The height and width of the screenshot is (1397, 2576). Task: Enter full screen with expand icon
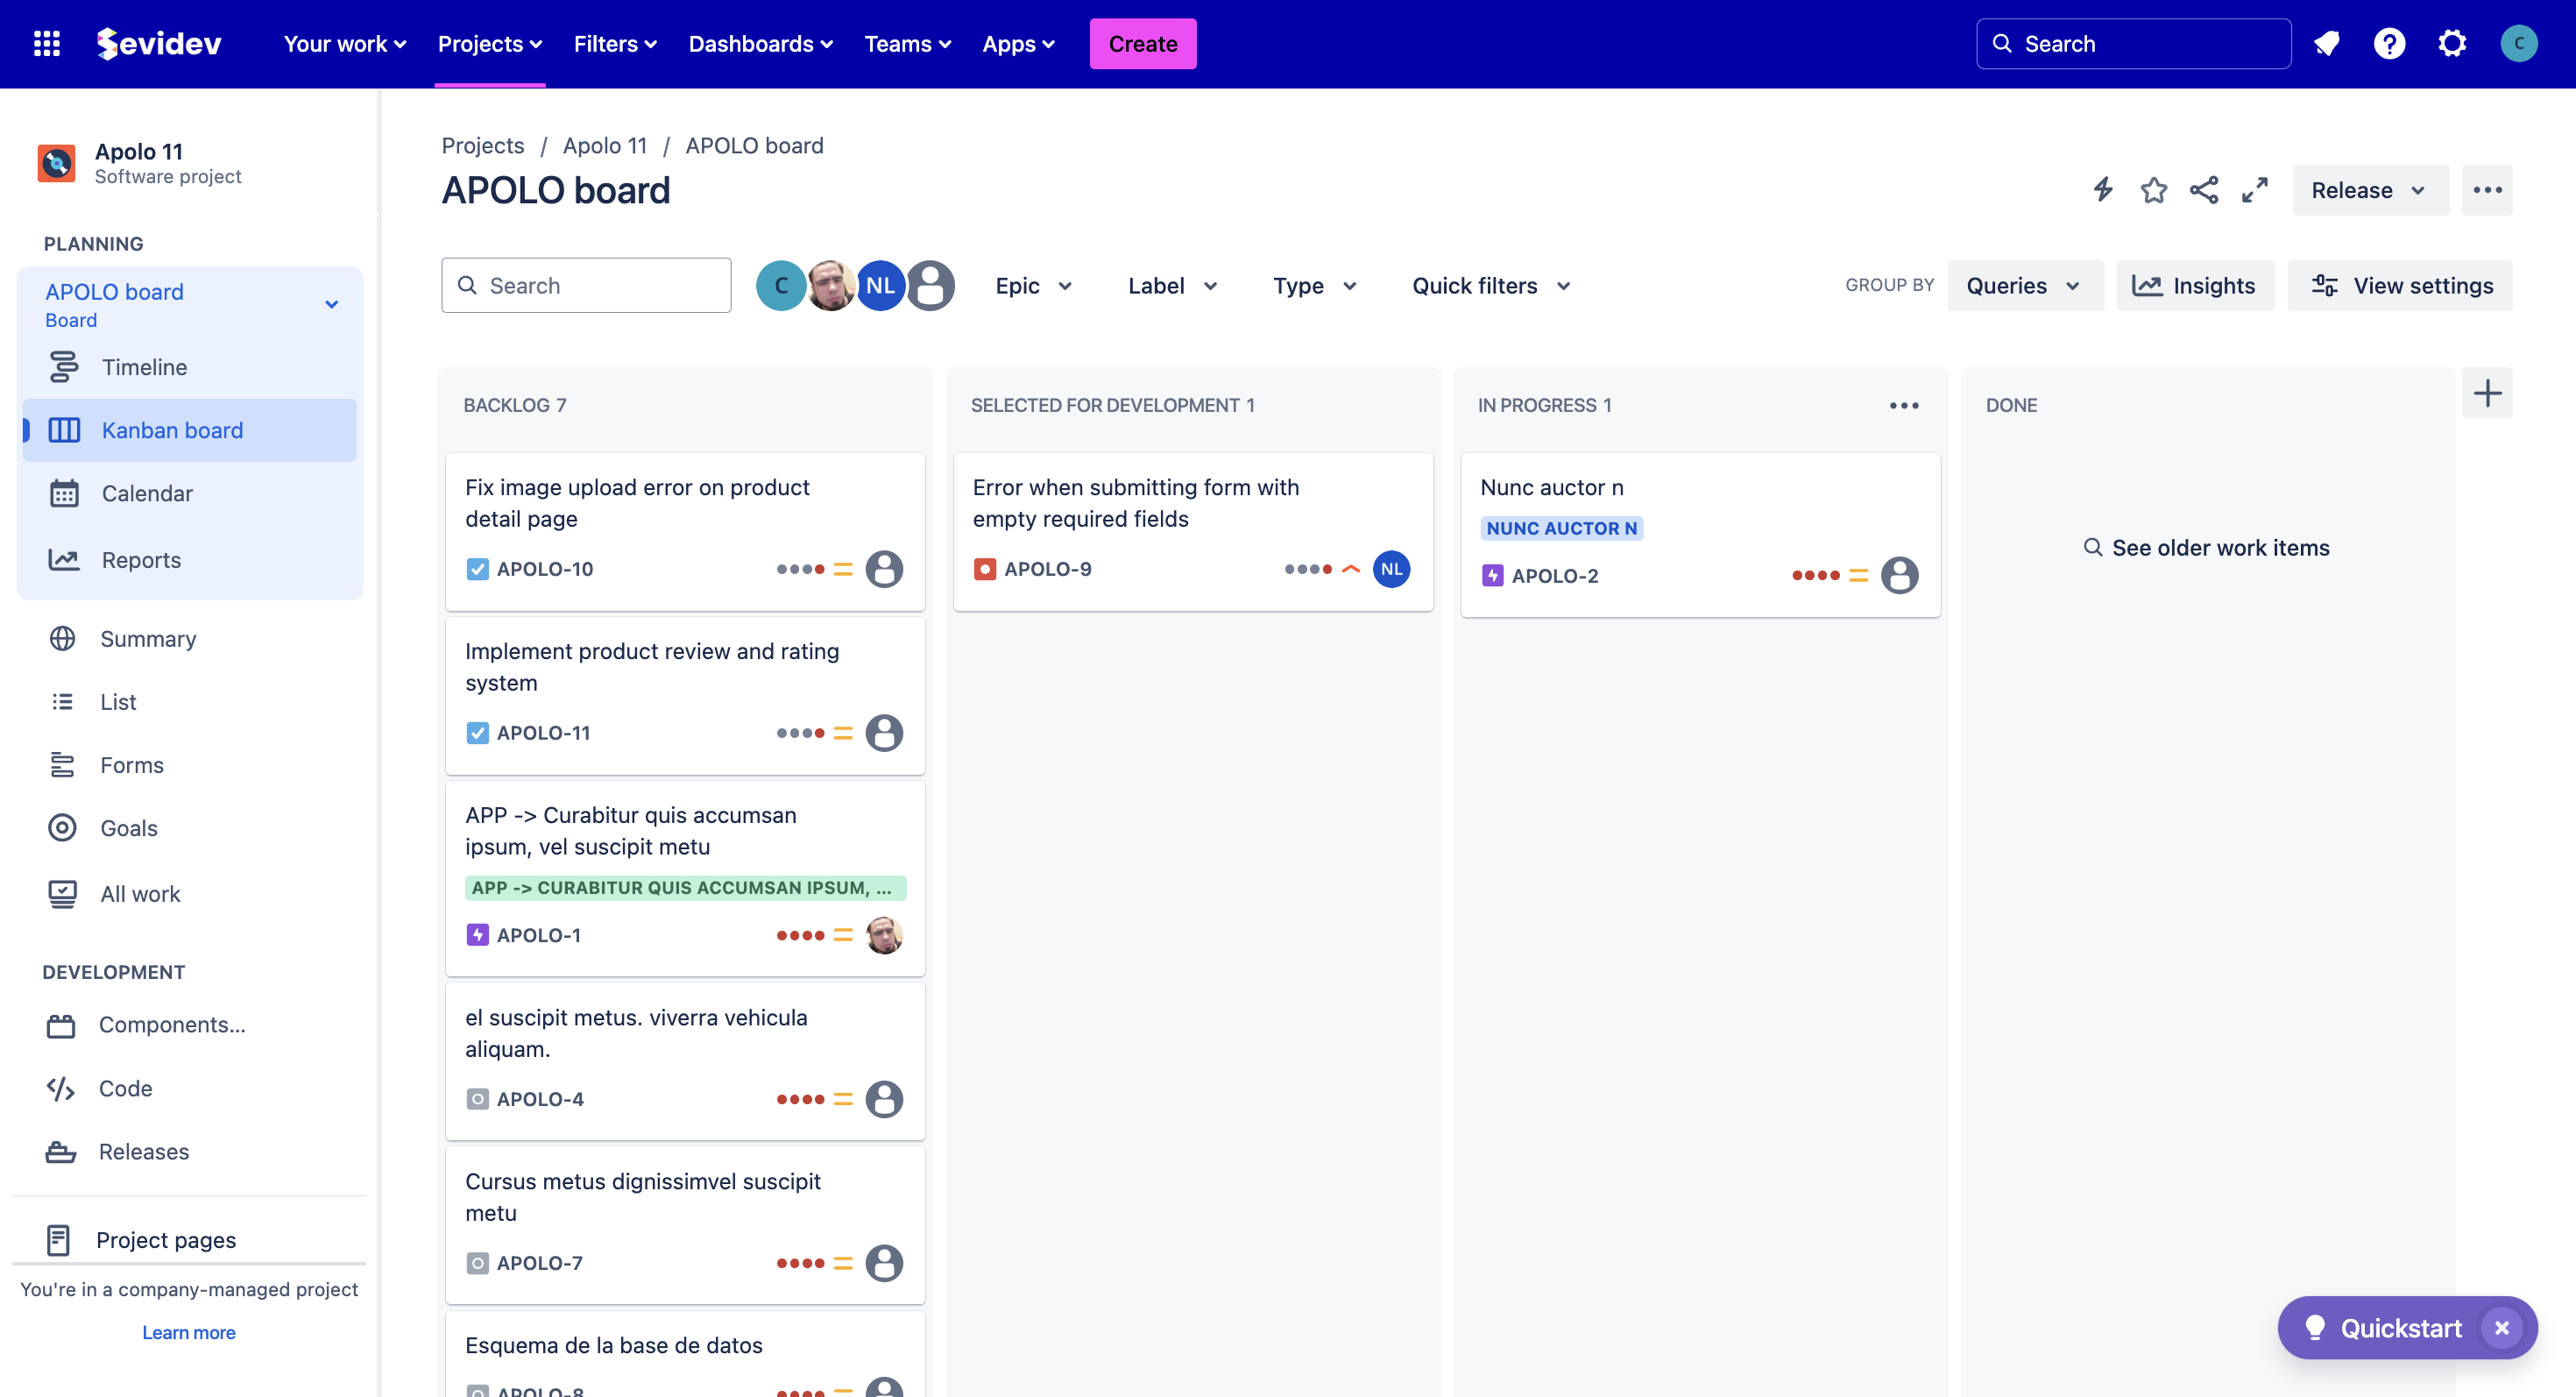[x=2254, y=190]
